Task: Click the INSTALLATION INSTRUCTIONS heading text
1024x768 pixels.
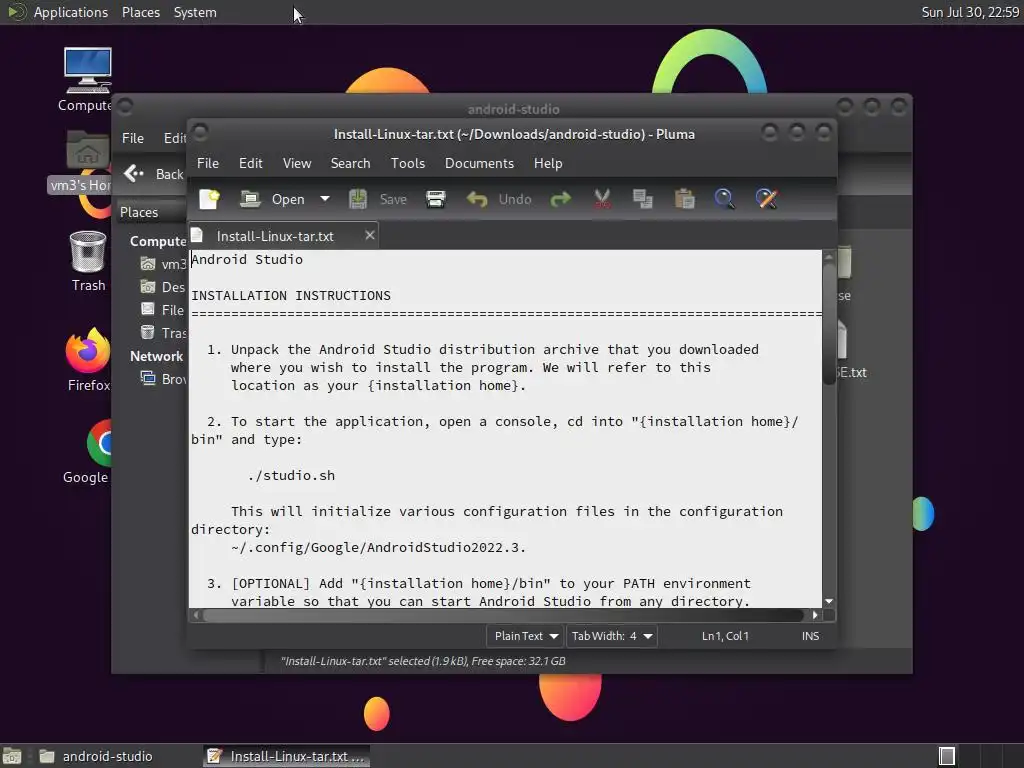Action: 291,296
